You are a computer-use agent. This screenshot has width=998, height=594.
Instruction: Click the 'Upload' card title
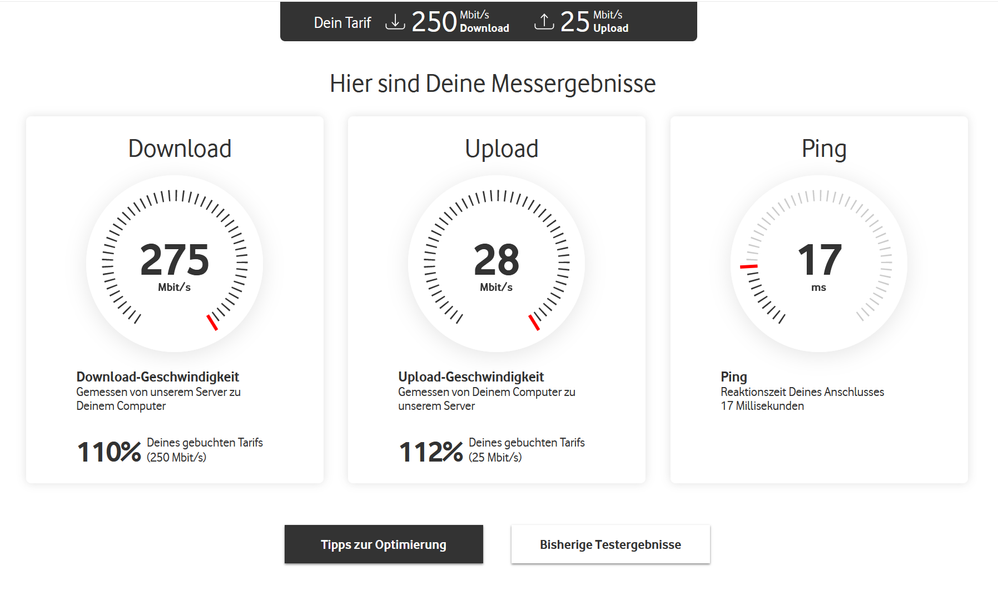pos(502,149)
